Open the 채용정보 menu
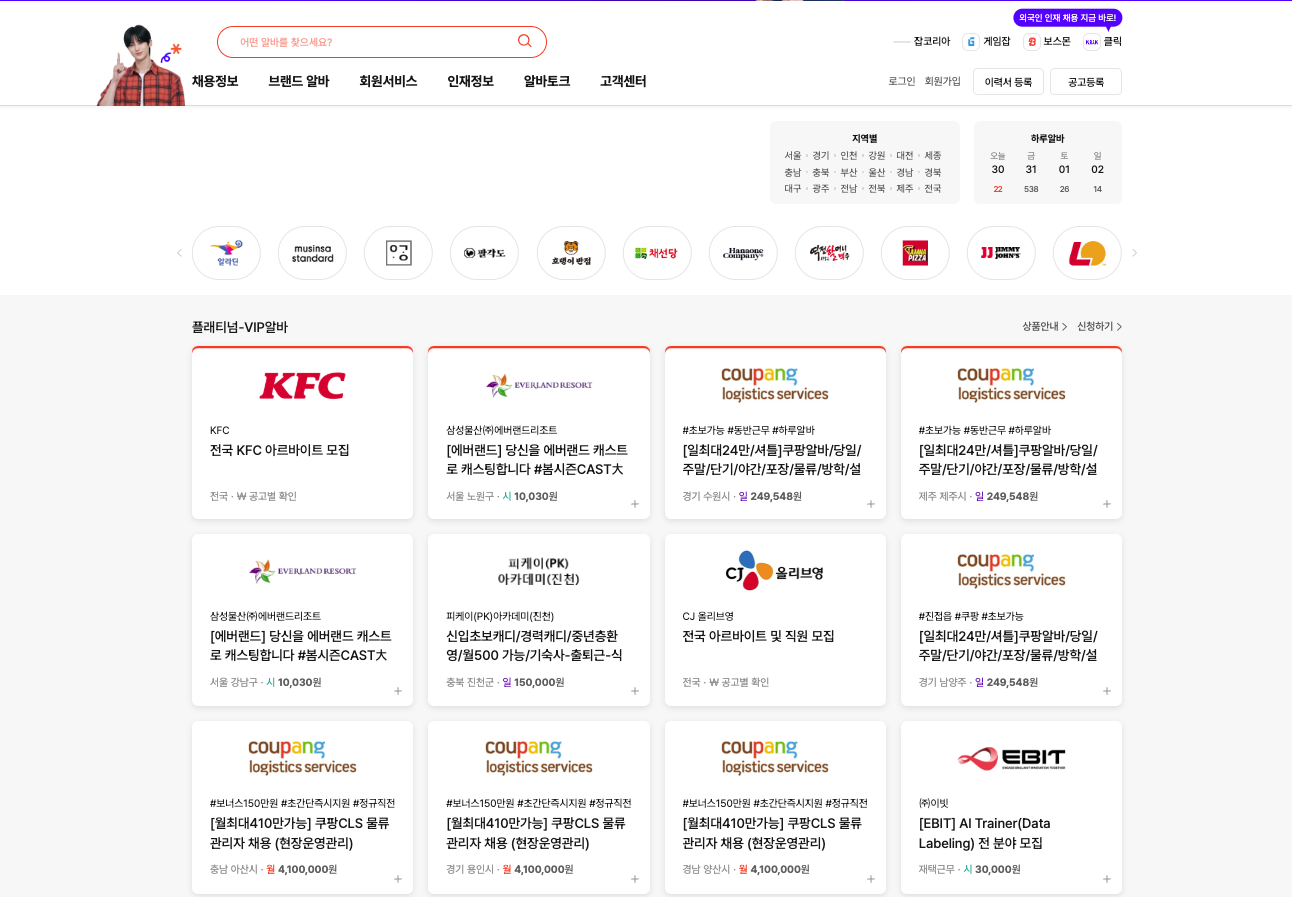Image resolution: width=1292 pixels, height=897 pixels. 215,81
